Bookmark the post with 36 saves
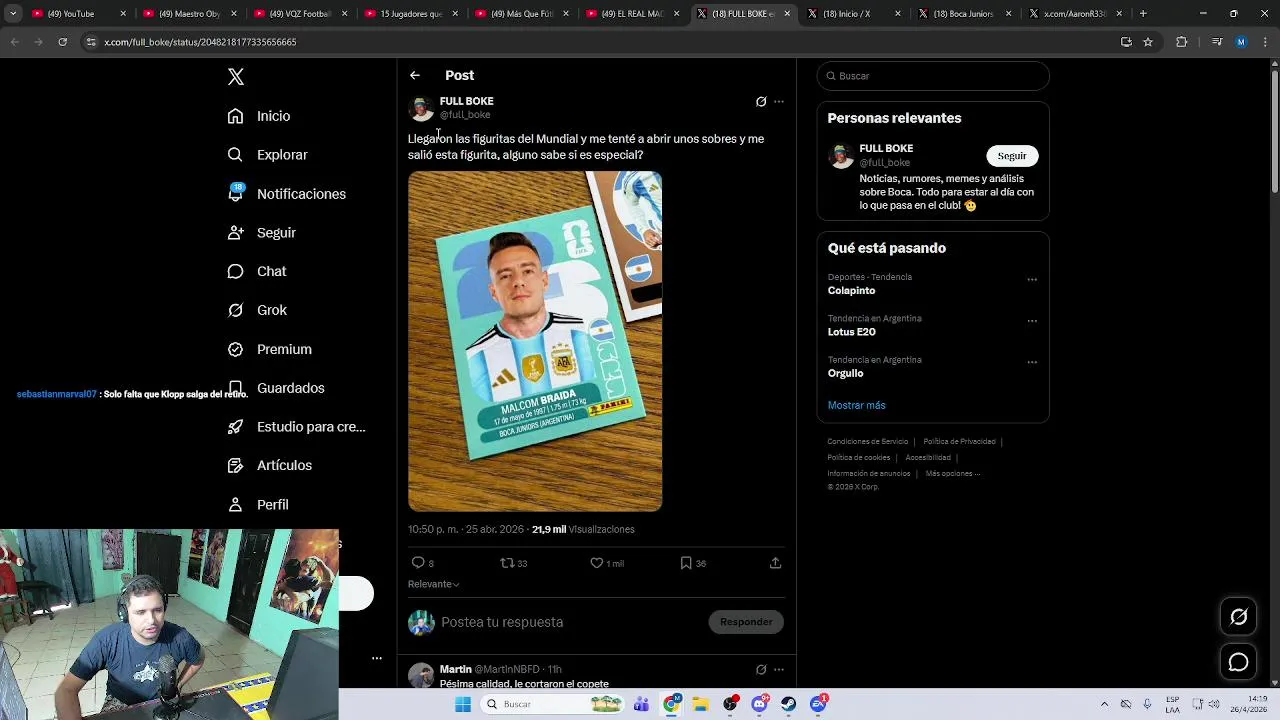The height and width of the screenshot is (720, 1280). pyautogui.click(x=693, y=563)
